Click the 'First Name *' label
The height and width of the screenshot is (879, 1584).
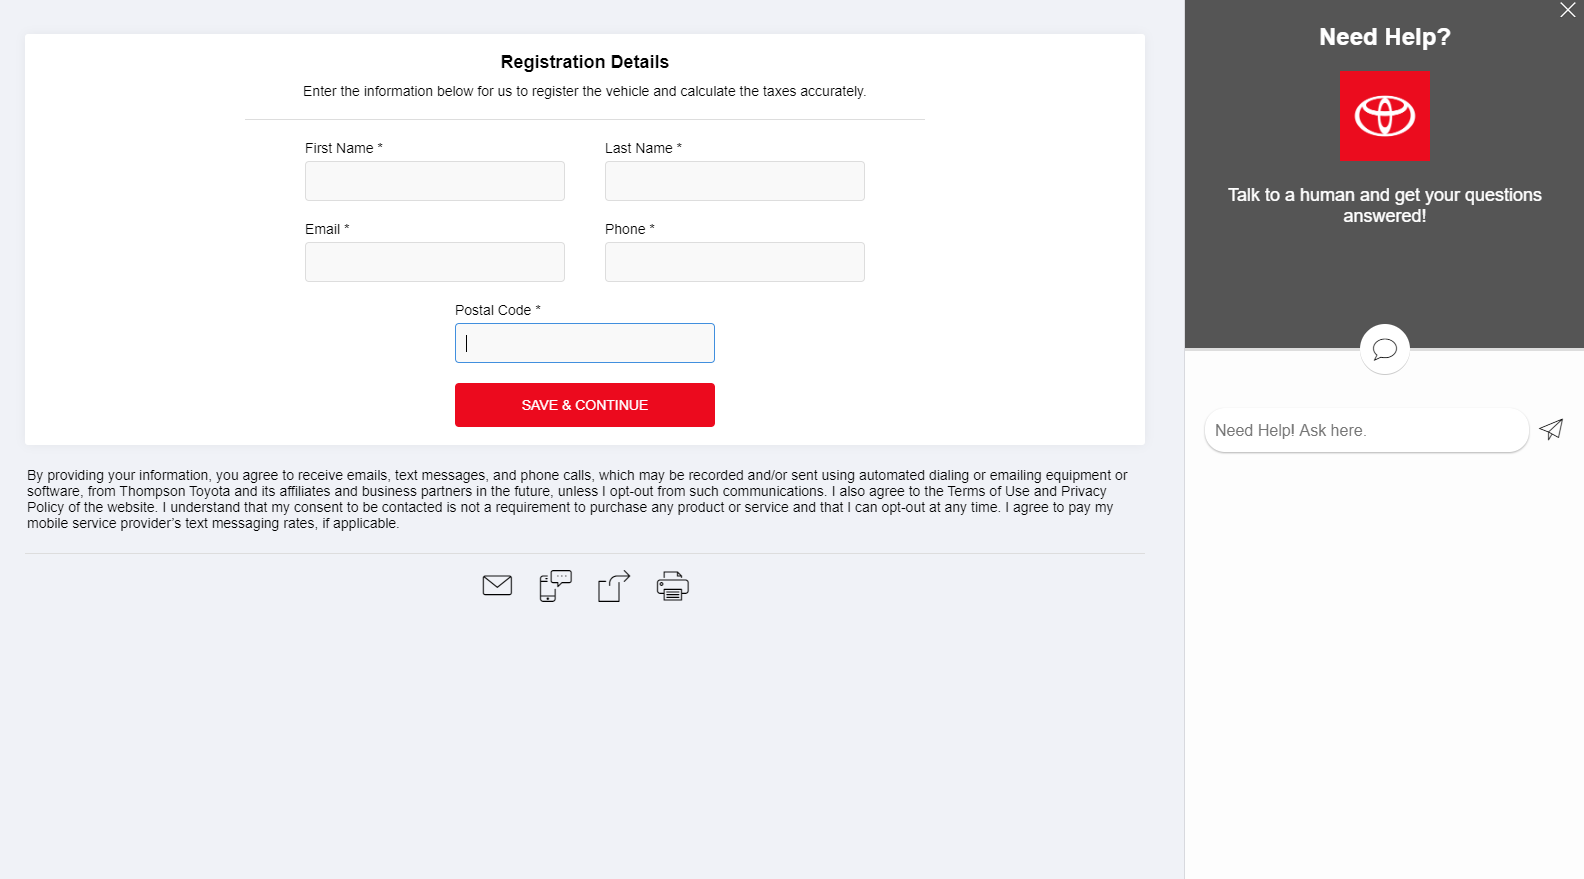click(344, 148)
